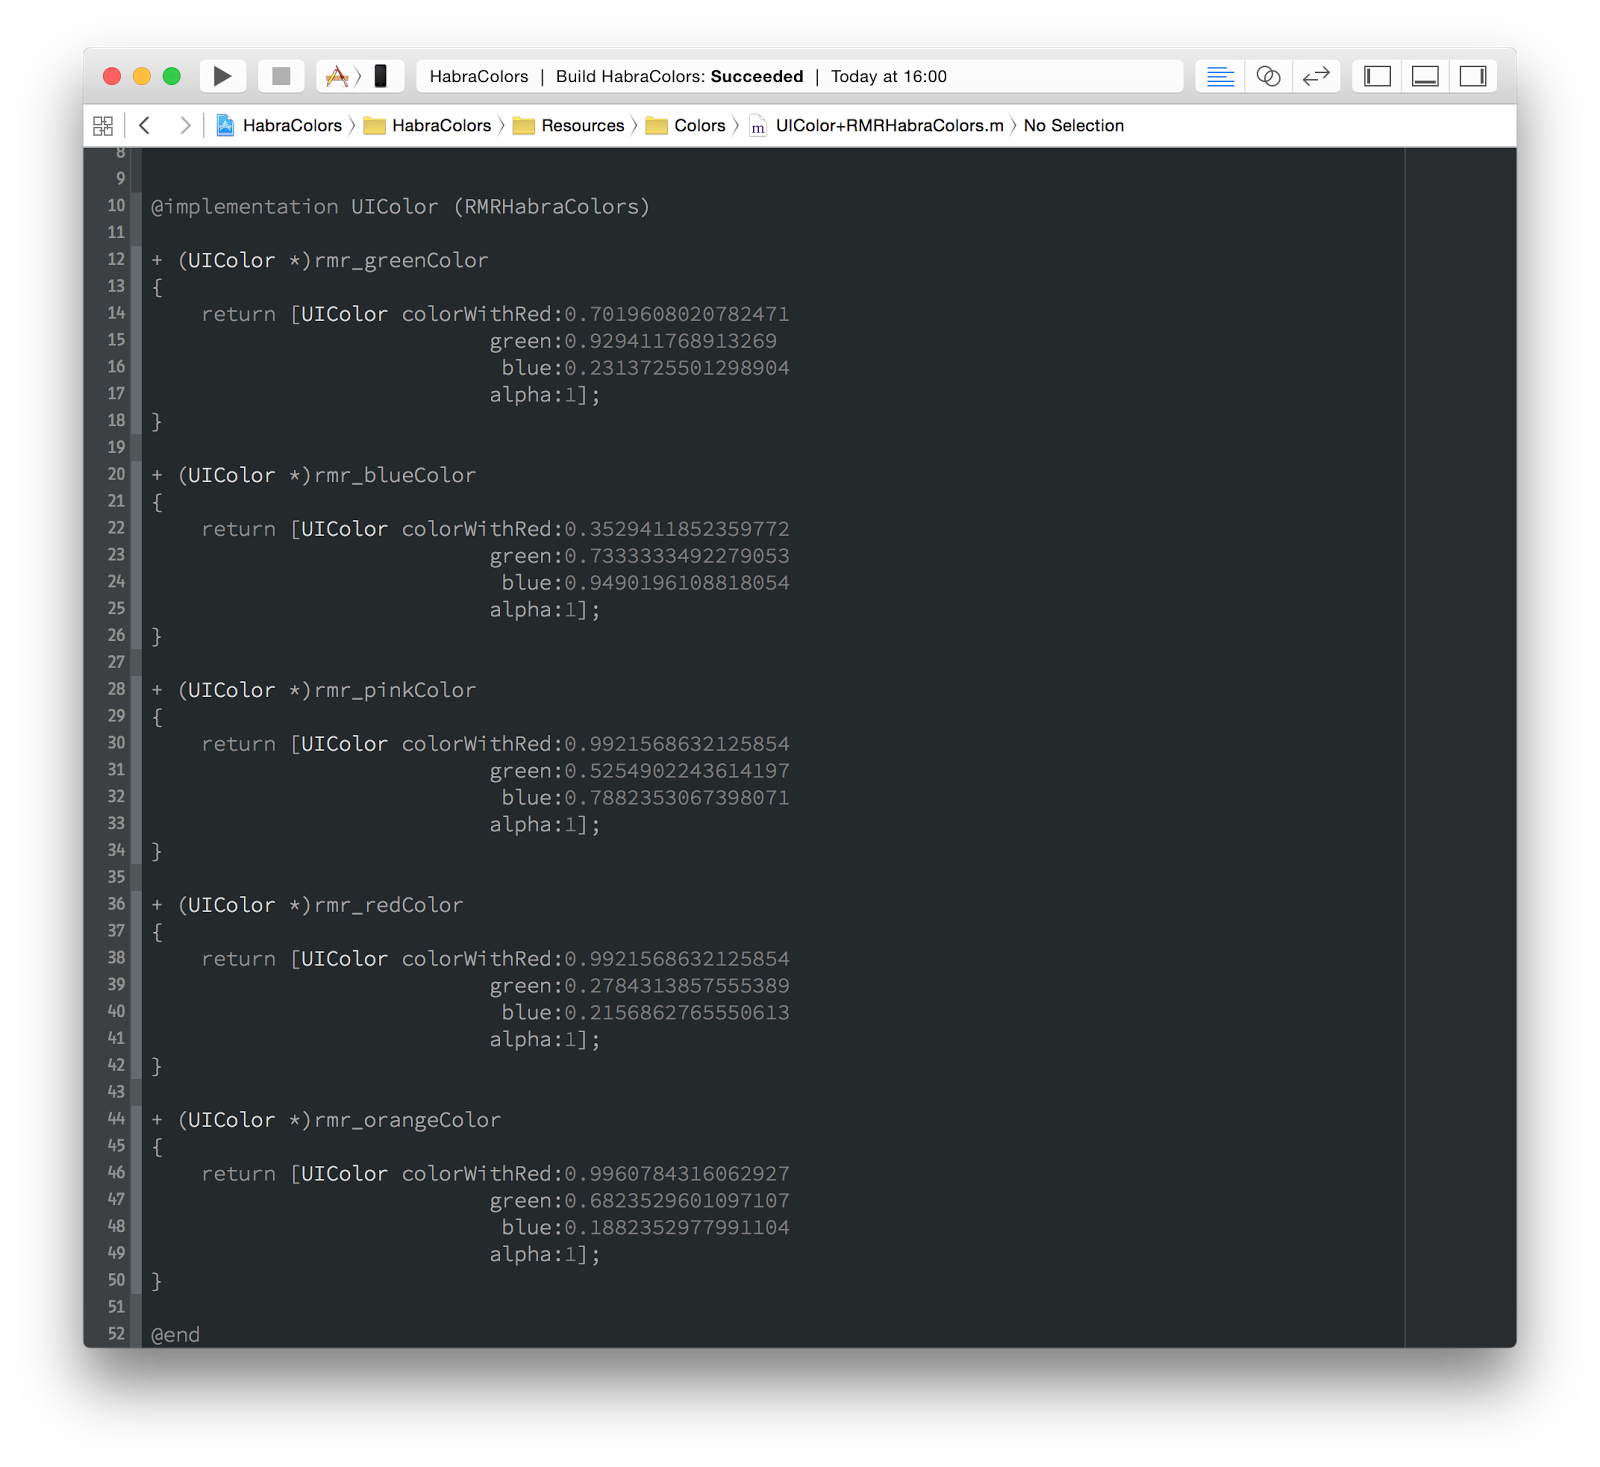Click line number 52 in gutter
Screen dimensions: 1600x1467
(116, 1334)
